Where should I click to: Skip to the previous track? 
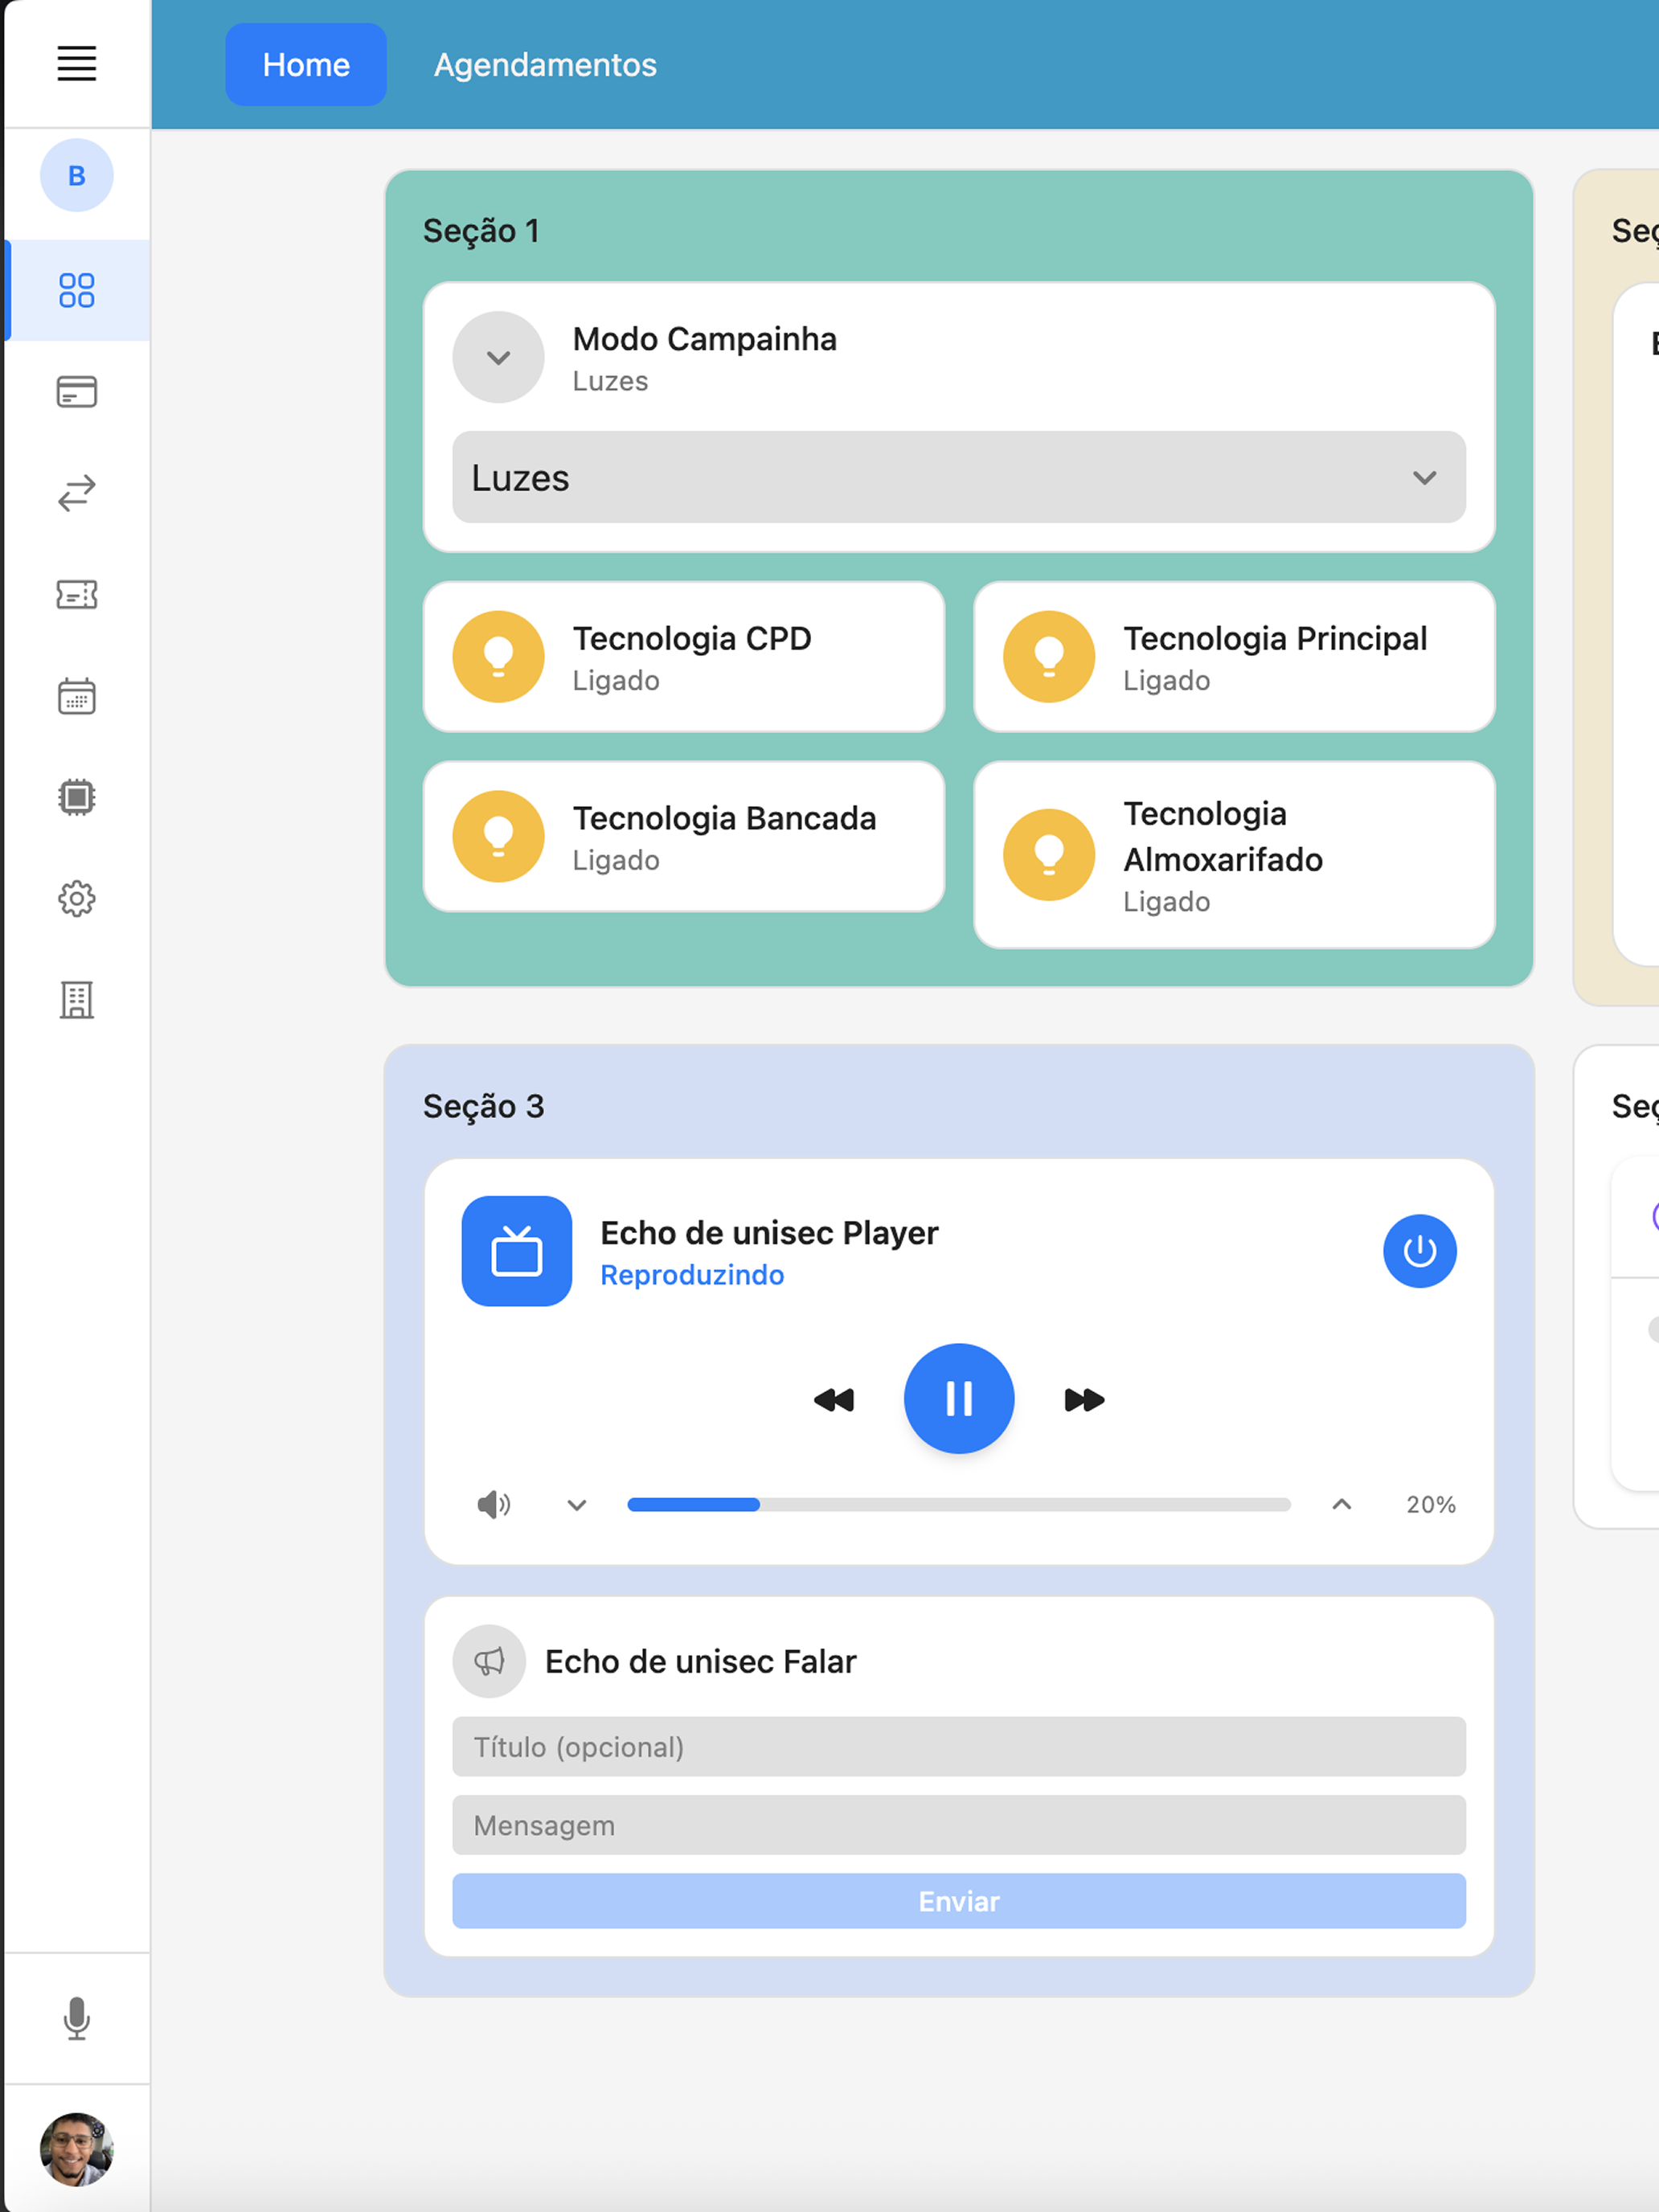tap(834, 1399)
